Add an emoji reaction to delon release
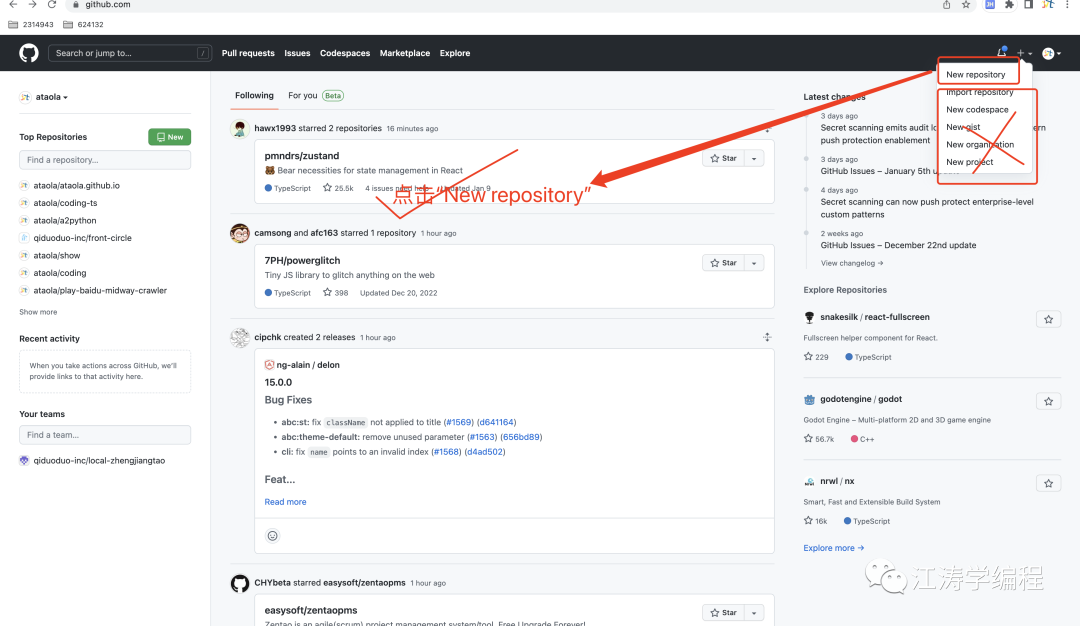Viewport: 1080px width, 626px height. point(273,536)
